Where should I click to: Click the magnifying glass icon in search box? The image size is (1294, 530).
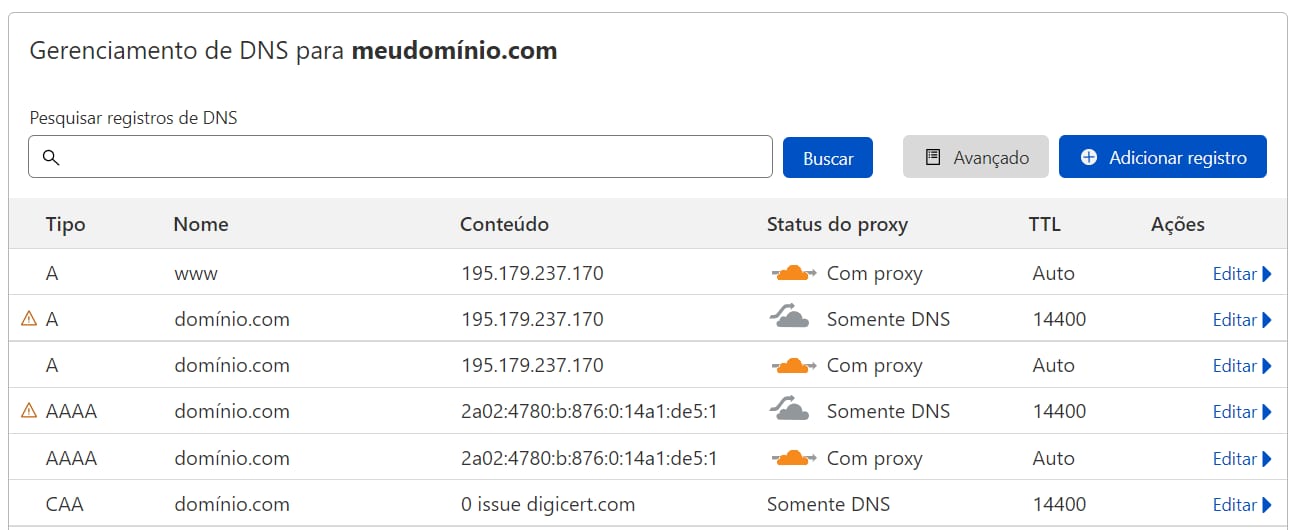[51, 158]
